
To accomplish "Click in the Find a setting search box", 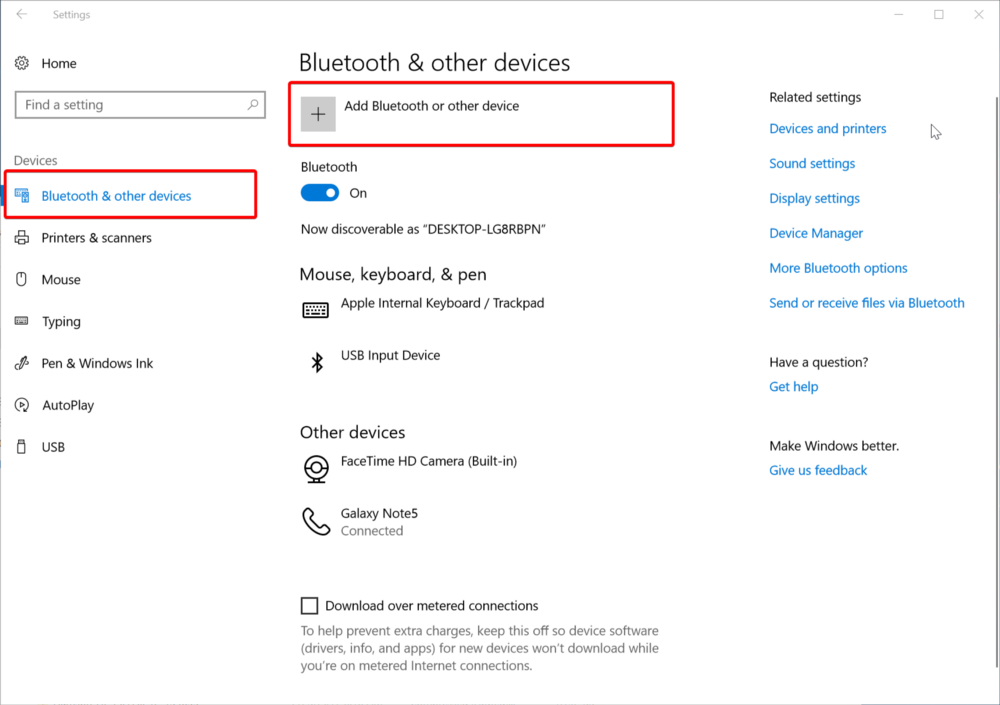I will point(130,104).
